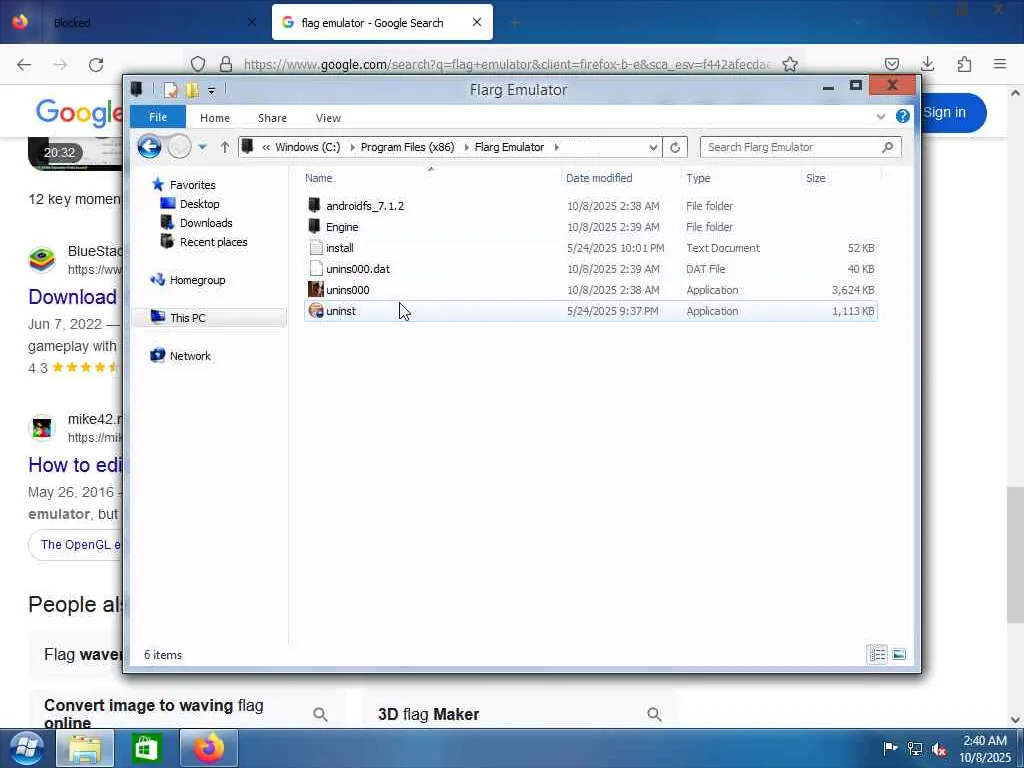Select This PC in navigation pane

point(187,317)
